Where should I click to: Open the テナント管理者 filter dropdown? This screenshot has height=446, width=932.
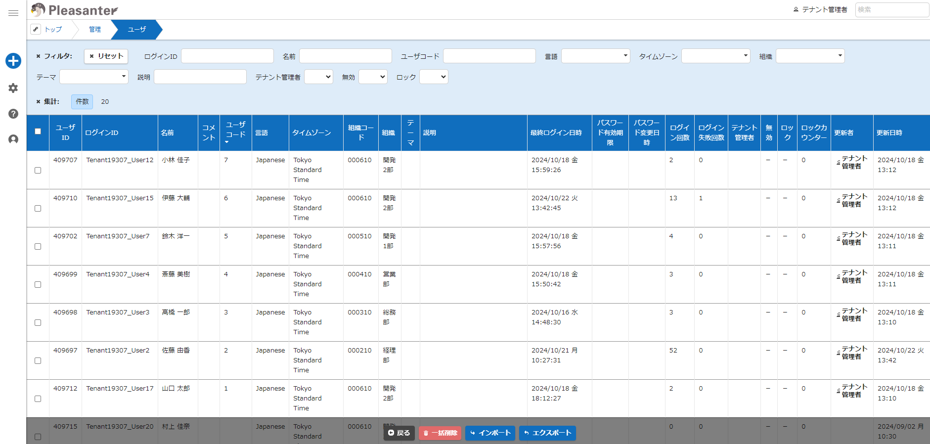click(x=318, y=77)
